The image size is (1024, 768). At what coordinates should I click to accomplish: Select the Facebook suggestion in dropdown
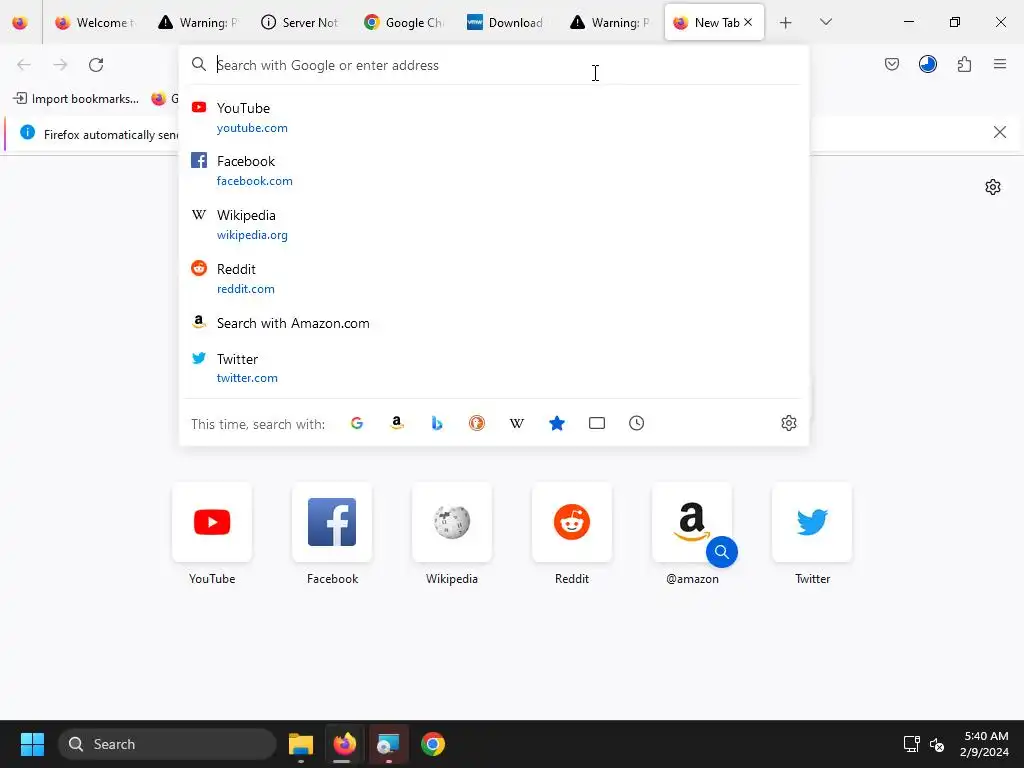point(494,170)
